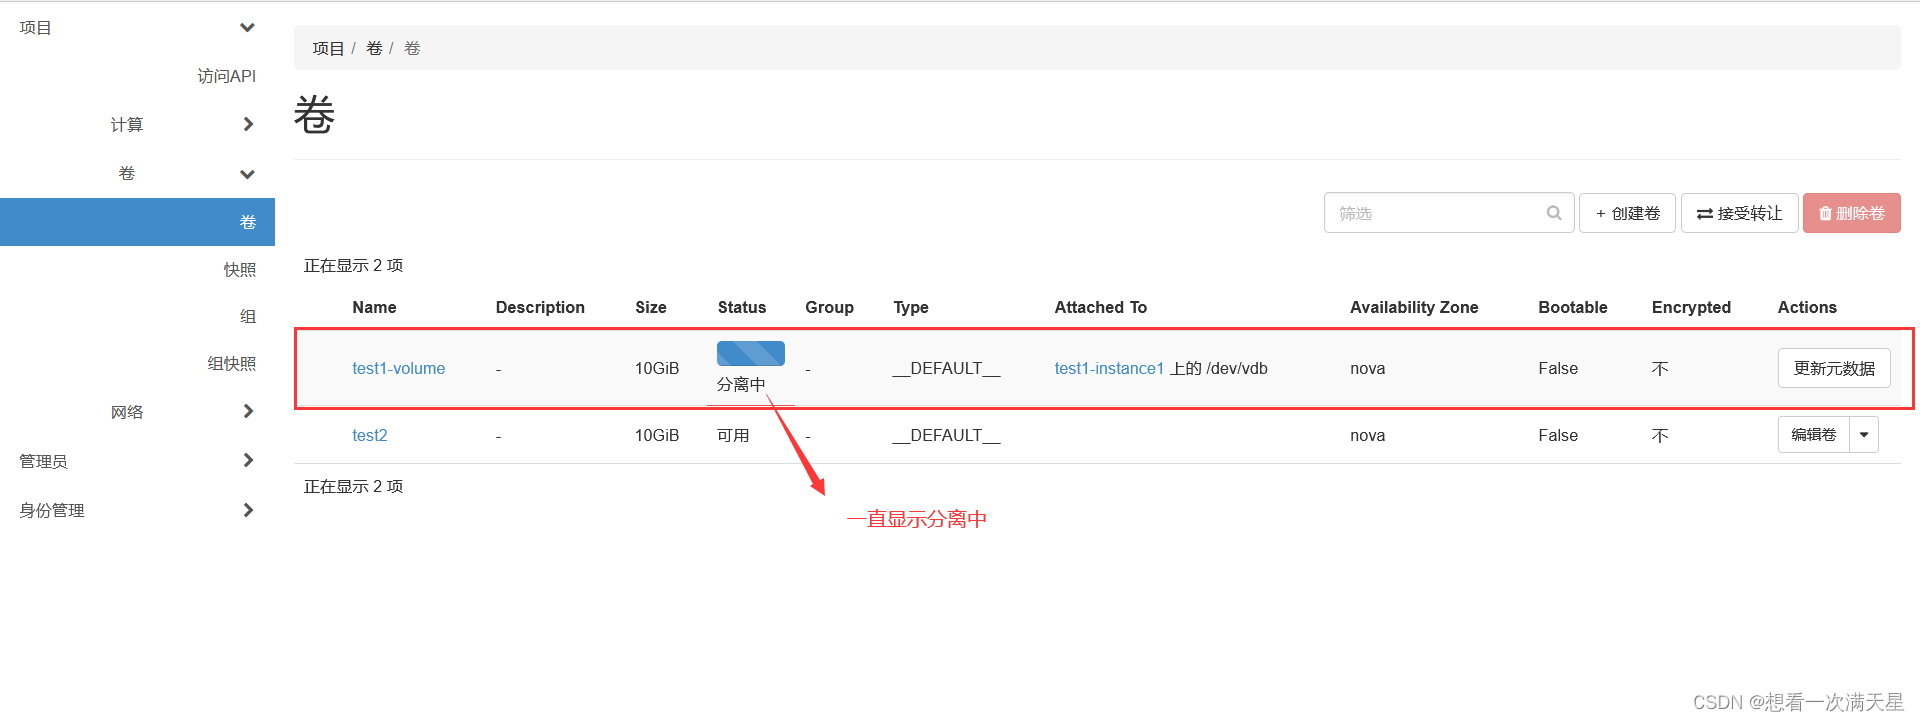The image size is (1920, 721).
Task: Expand the 管理员 sidebar section chevron
Action: pos(248,460)
